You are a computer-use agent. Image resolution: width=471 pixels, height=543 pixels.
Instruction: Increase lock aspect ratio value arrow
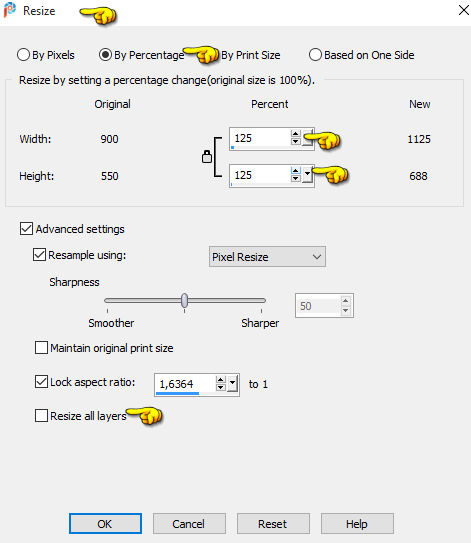click(220, 380)
